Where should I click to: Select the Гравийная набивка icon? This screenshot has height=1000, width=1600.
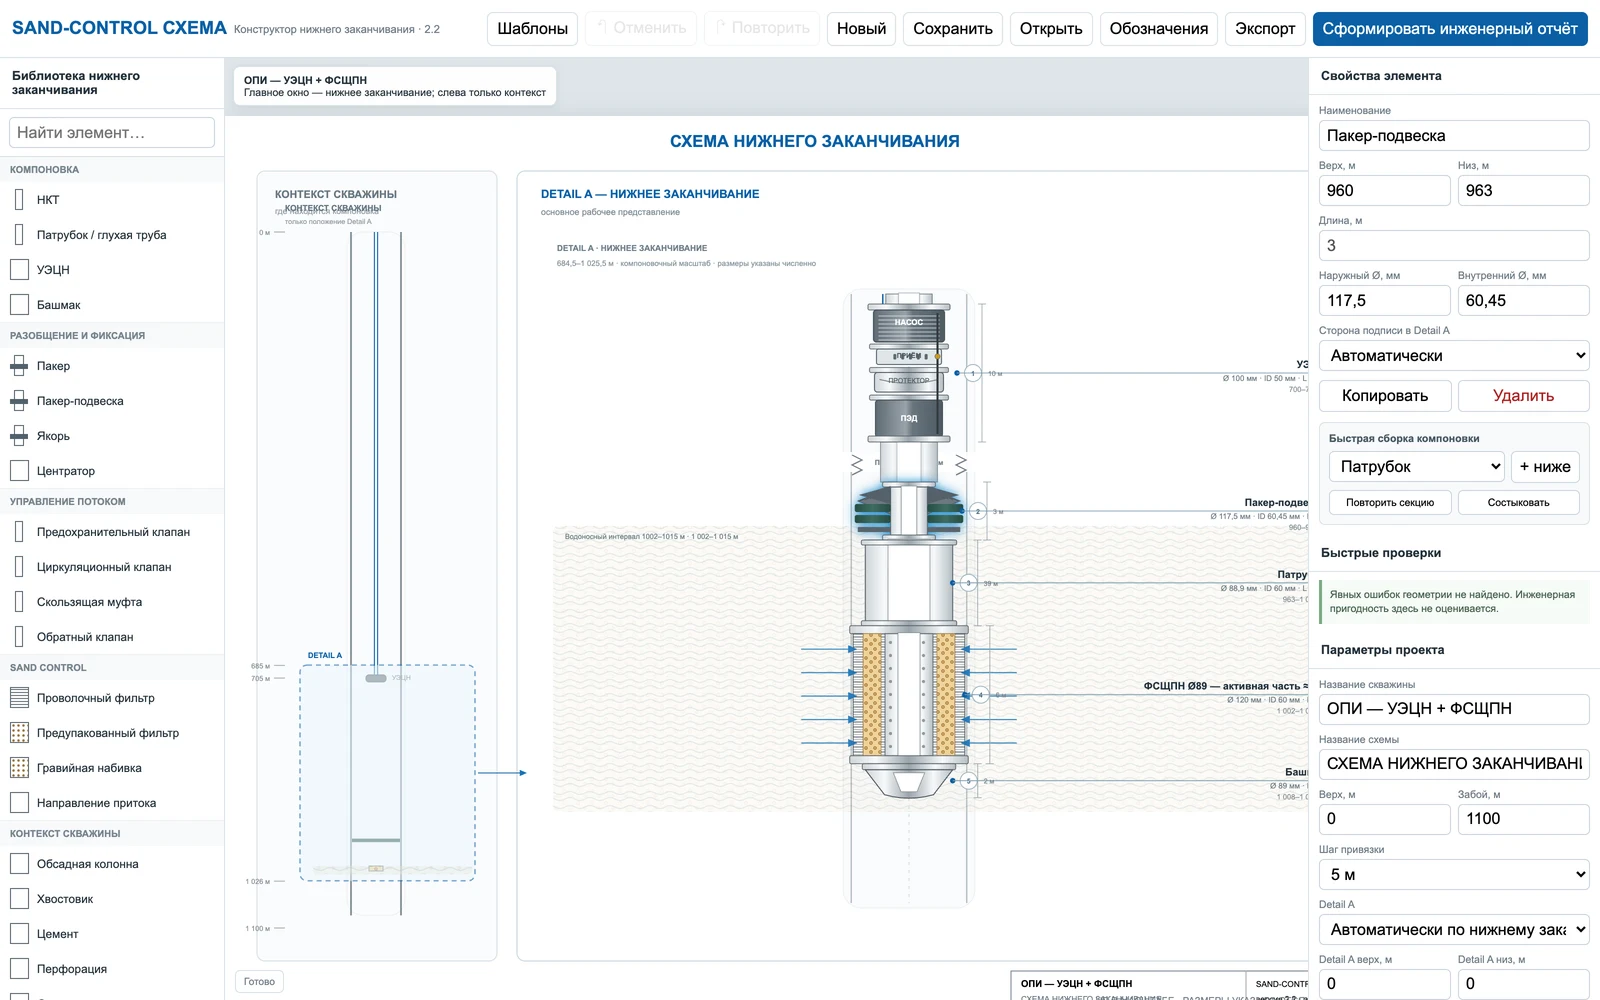[19, 768]
